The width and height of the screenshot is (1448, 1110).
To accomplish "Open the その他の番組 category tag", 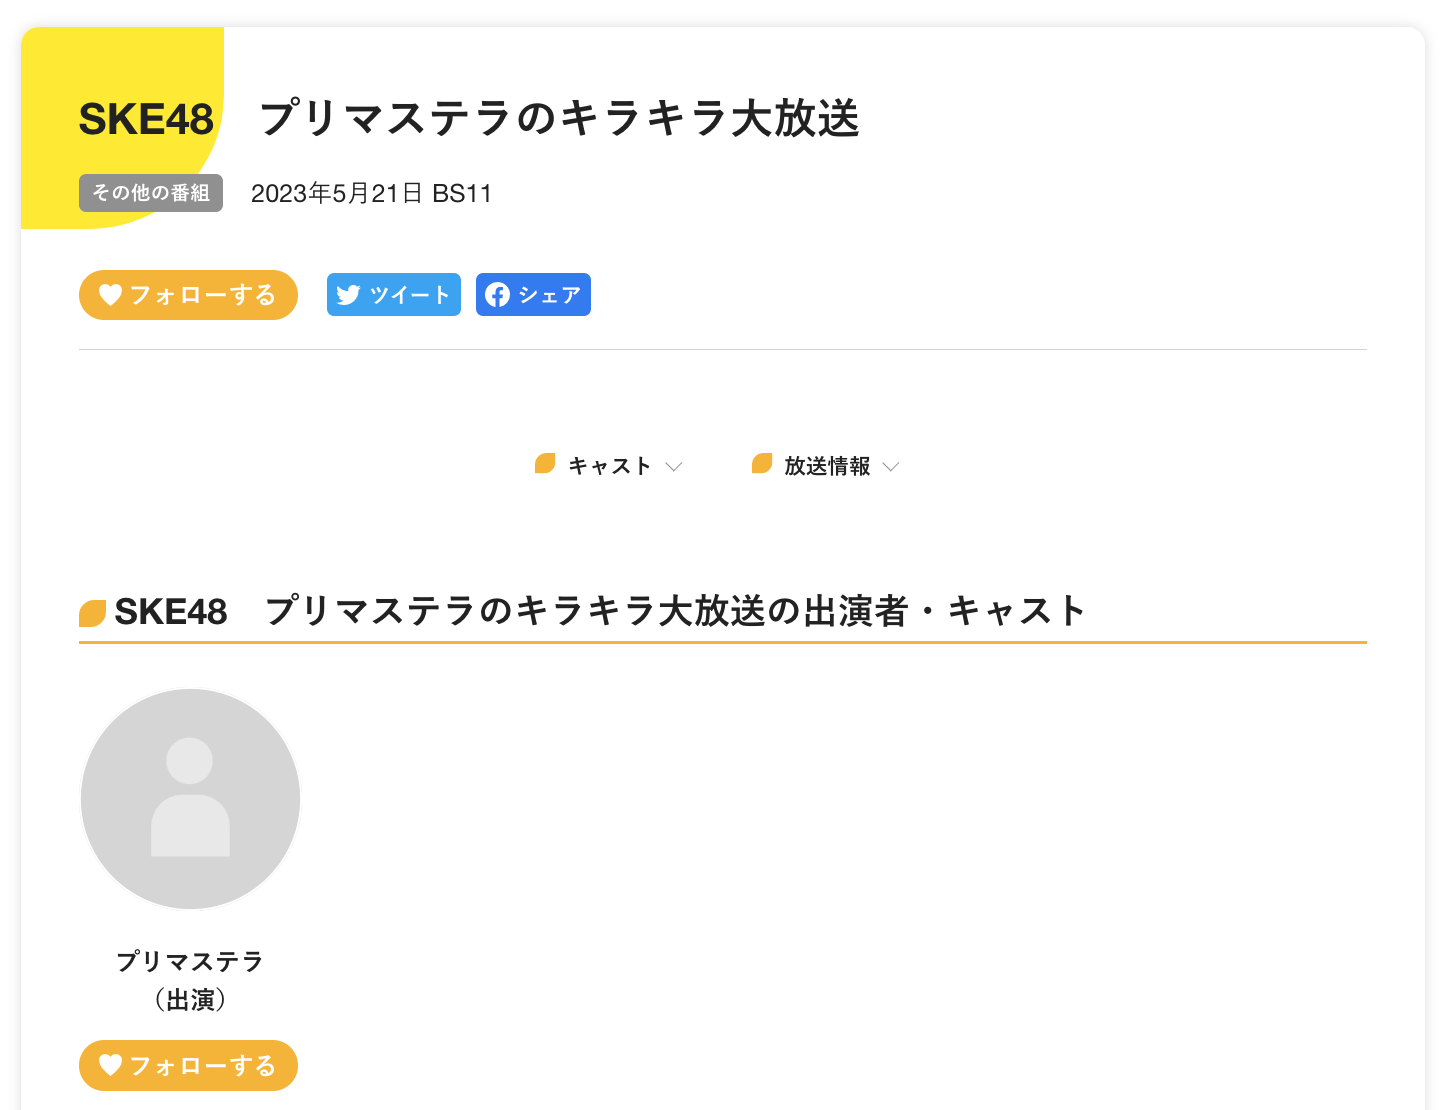I will coord(151,193).
